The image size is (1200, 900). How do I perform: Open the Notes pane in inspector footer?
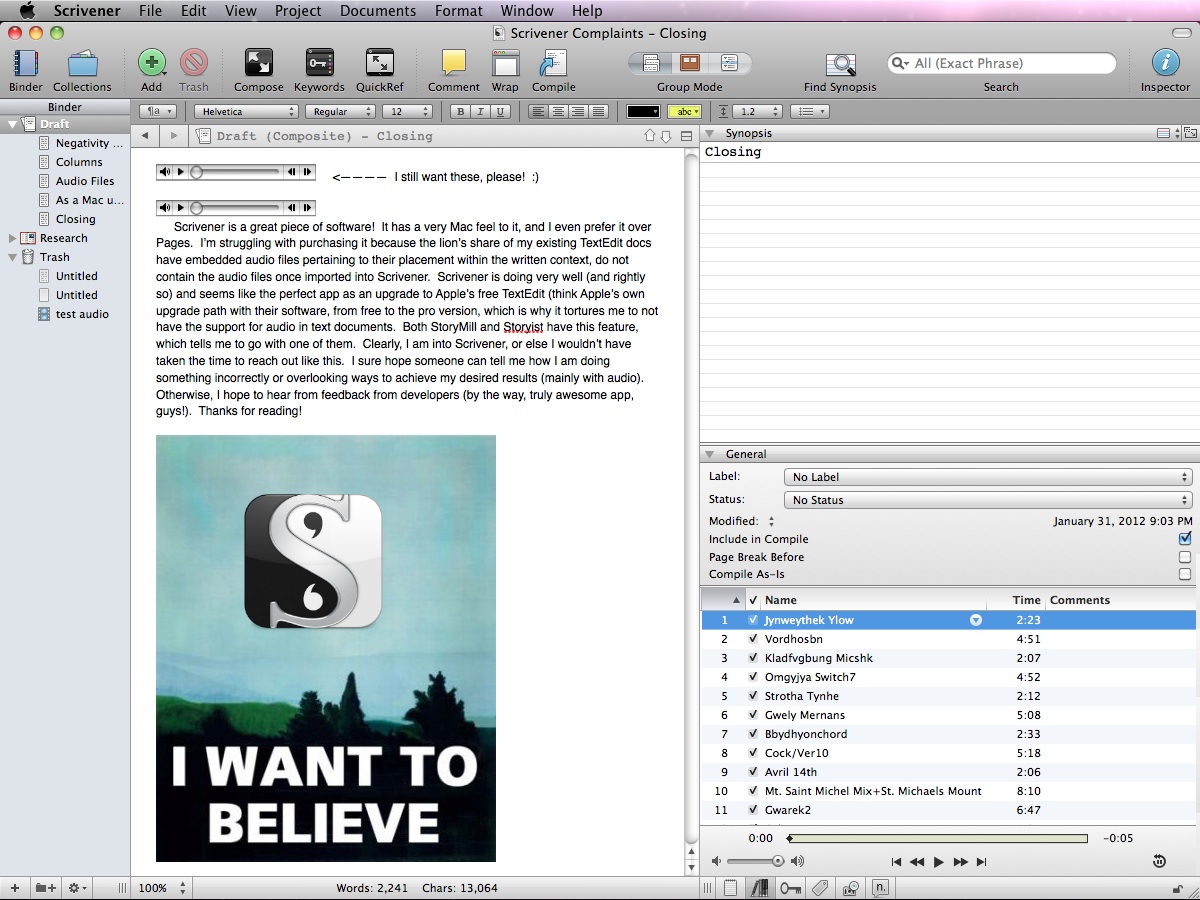click(x=731, y=888)
